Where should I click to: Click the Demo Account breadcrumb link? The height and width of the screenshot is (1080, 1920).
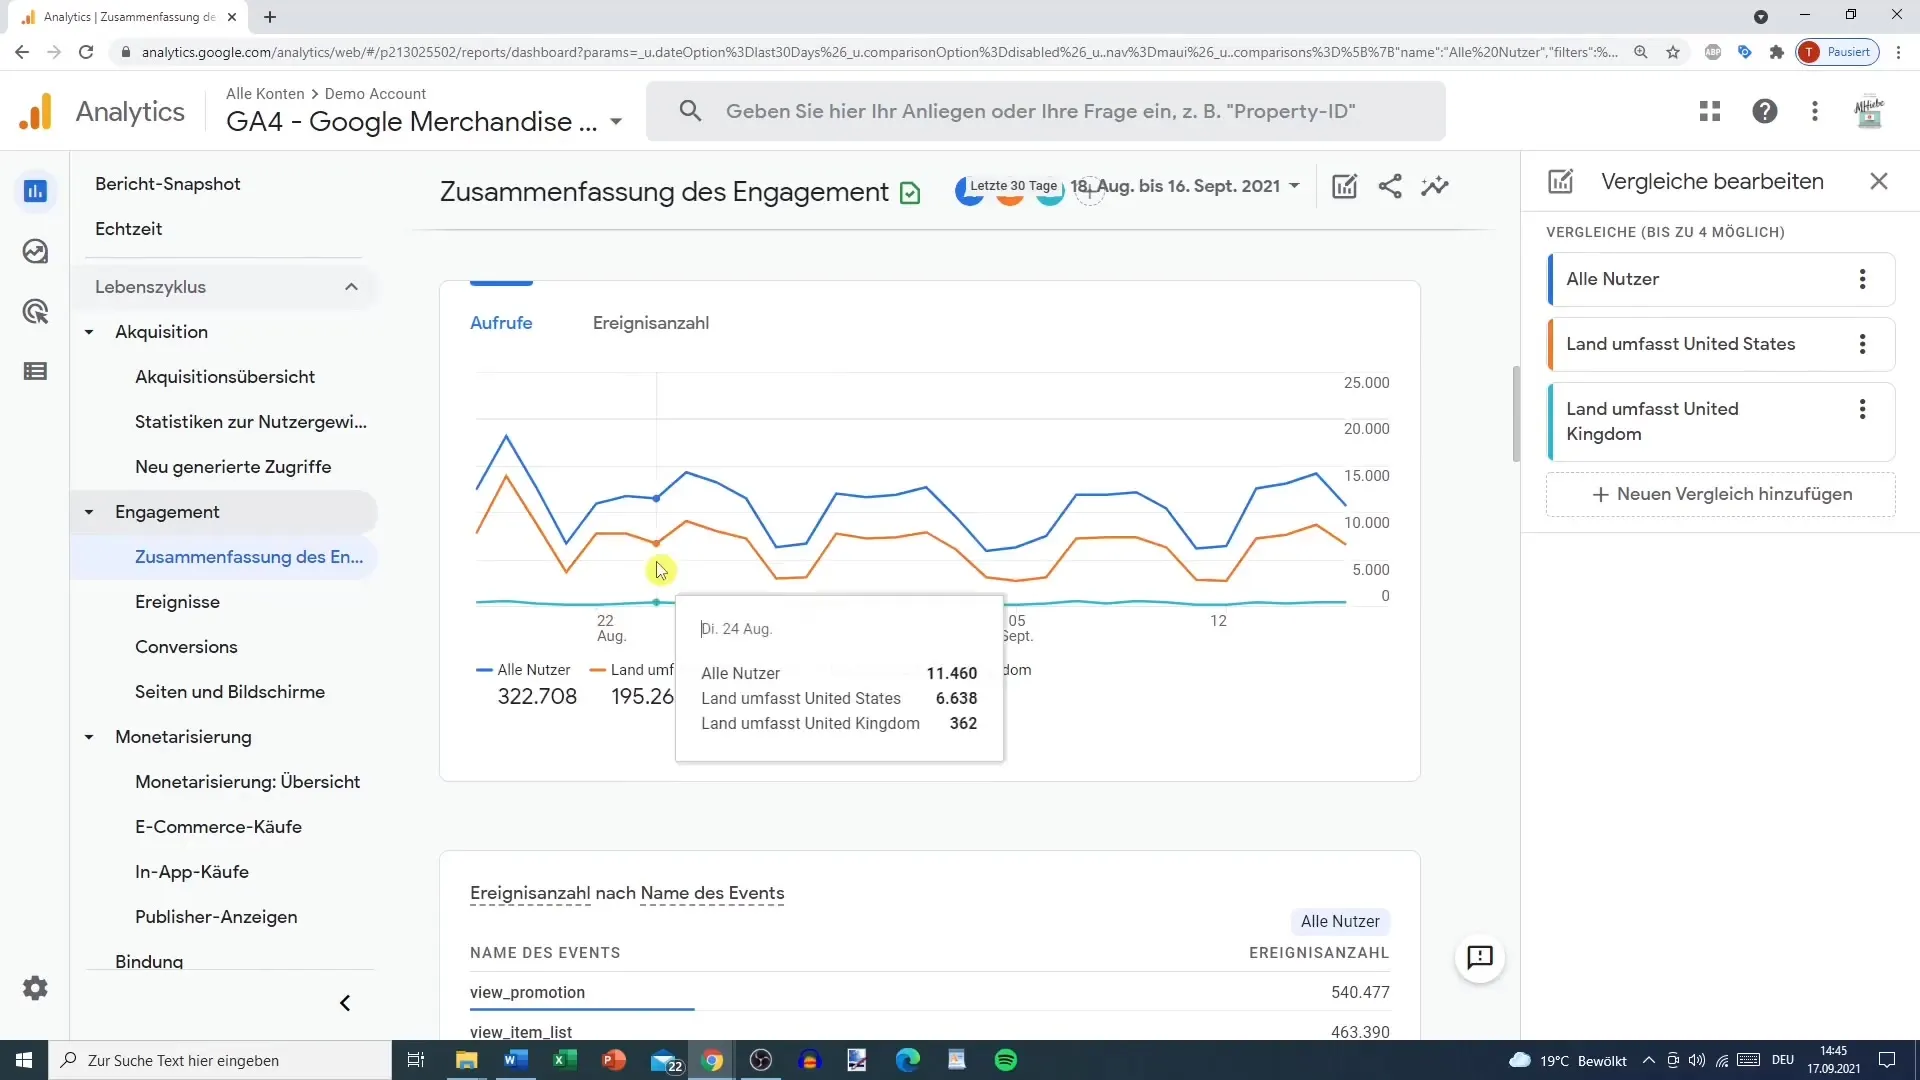coord(375,94)
